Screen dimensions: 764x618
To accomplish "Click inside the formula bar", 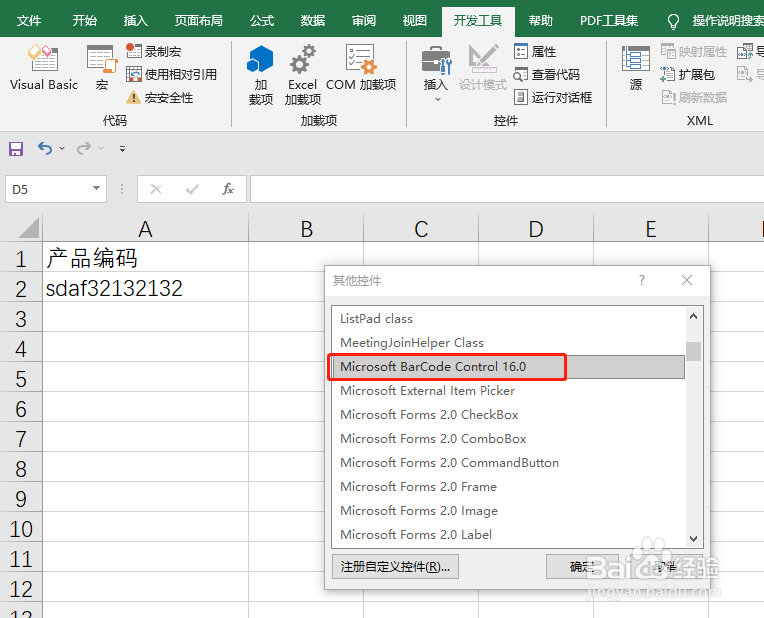I will [507, 189].
